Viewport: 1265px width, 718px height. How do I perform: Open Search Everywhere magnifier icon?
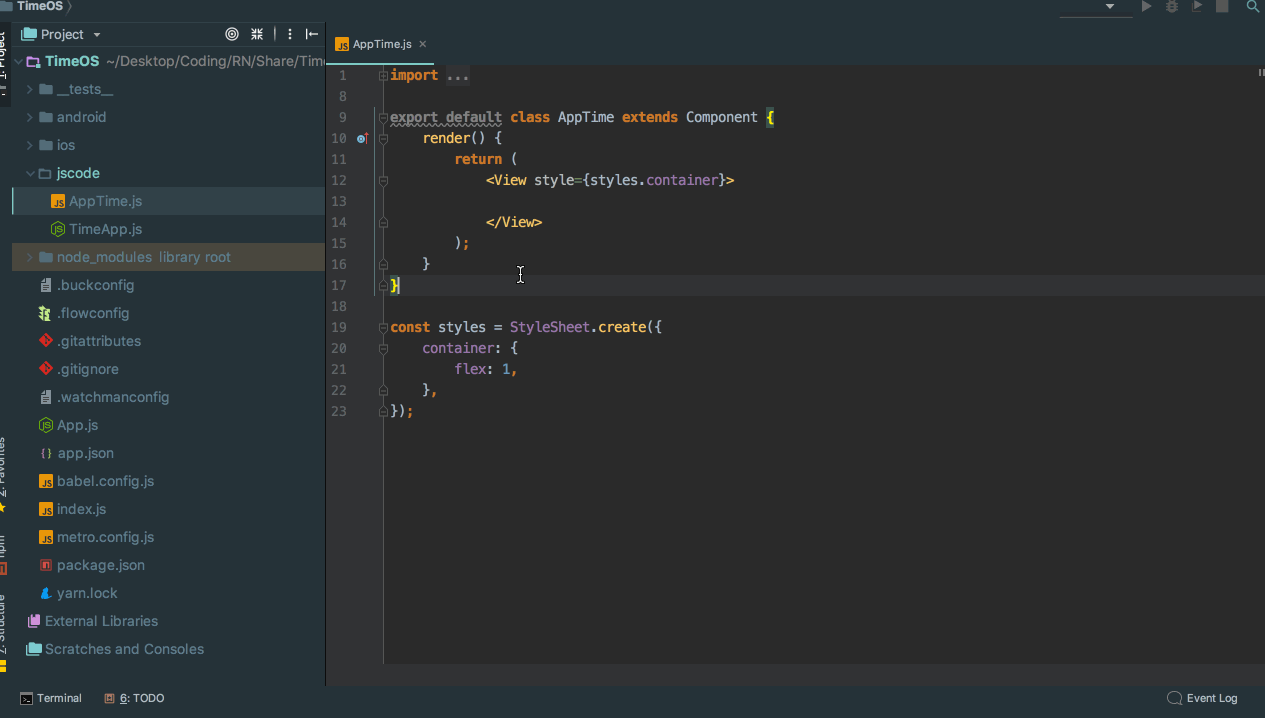click(x=1253, y=6)
